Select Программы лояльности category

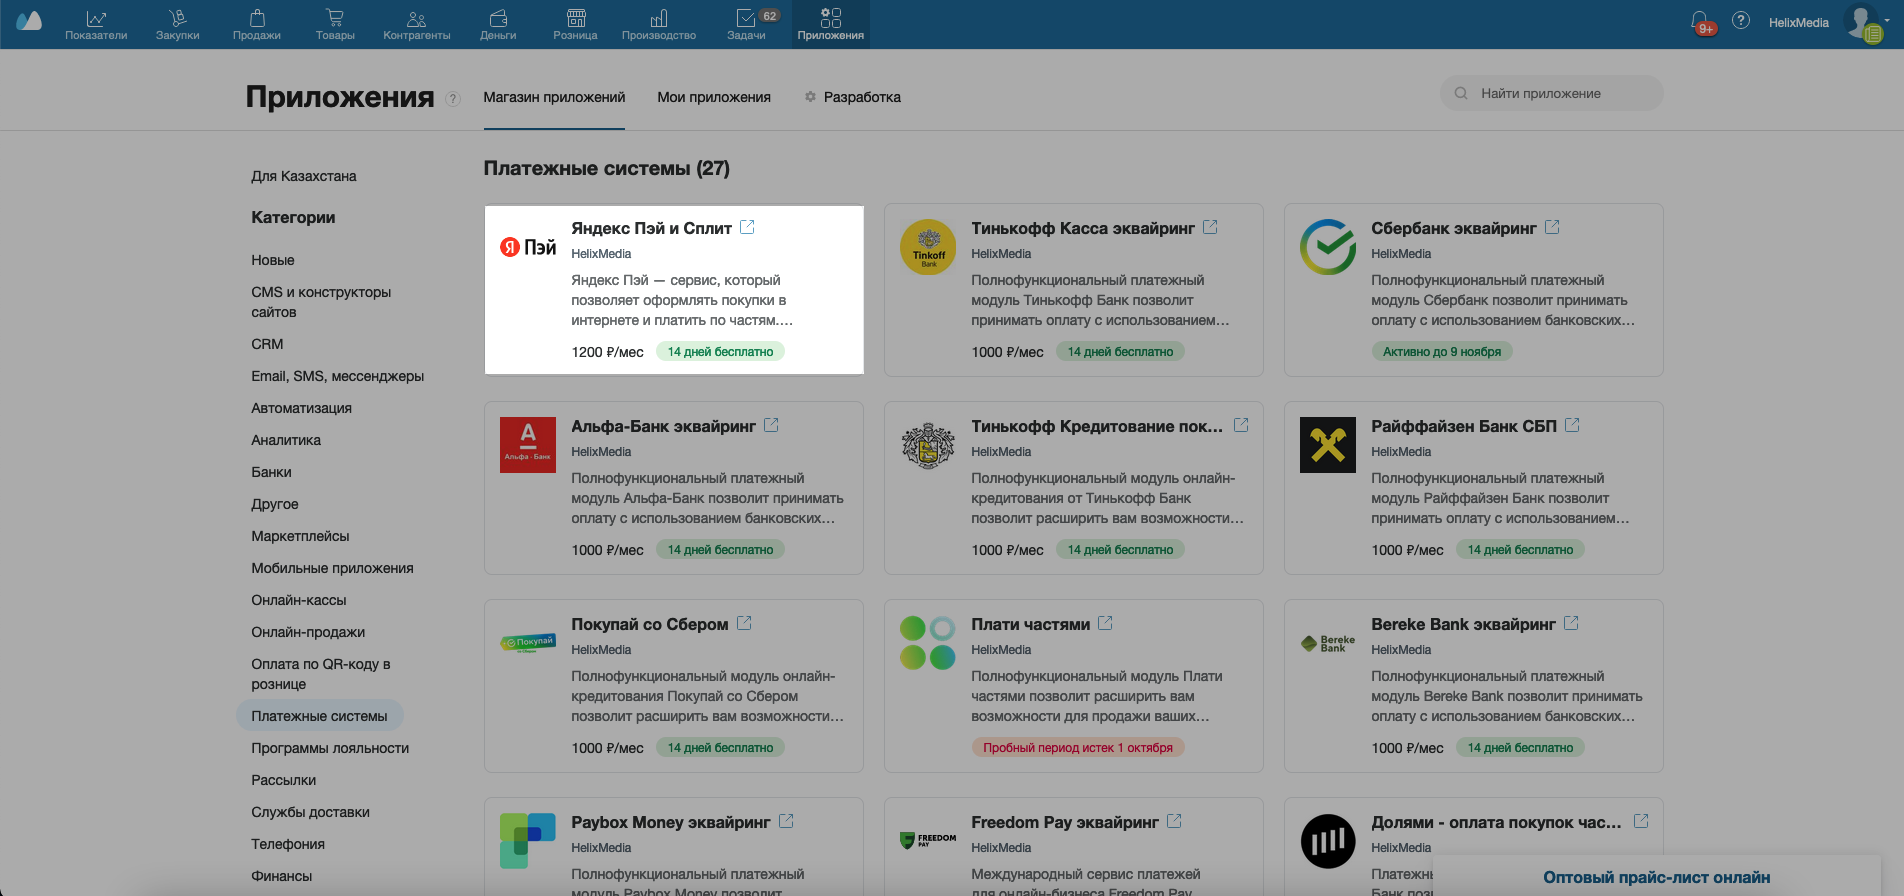click(330, 748)
